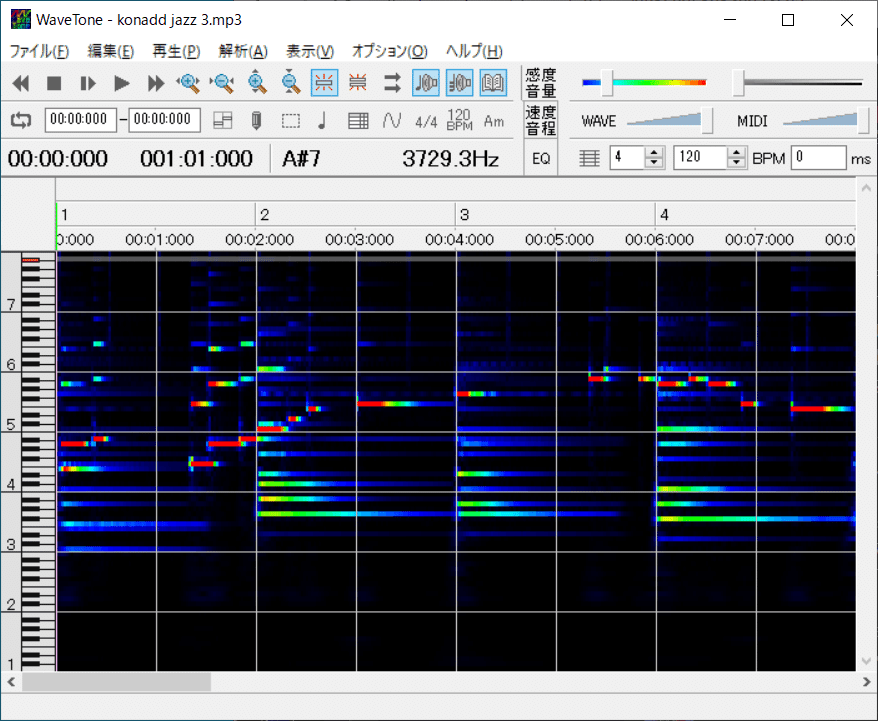This screenshot has width=878, height=721.
Task: Click the Stop playback button
Action: (x=54, y=84)
